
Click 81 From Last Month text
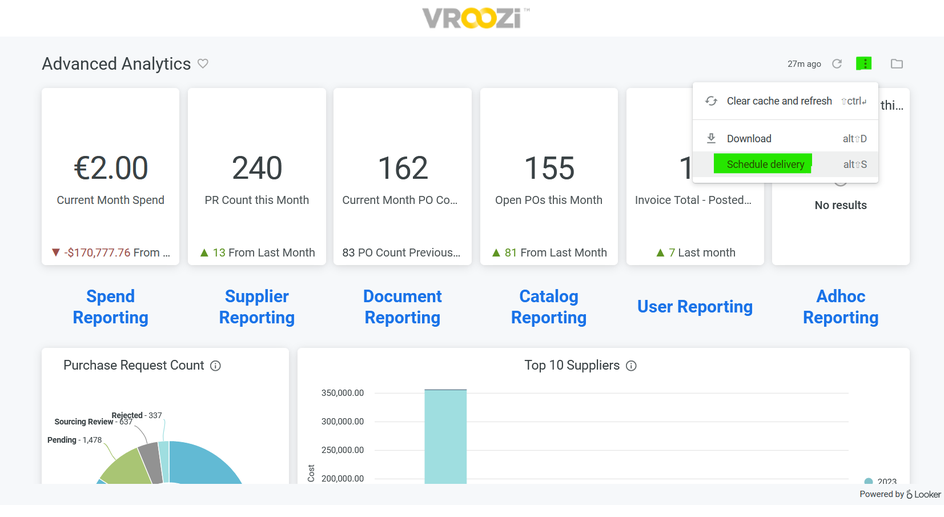coord(550,253)
